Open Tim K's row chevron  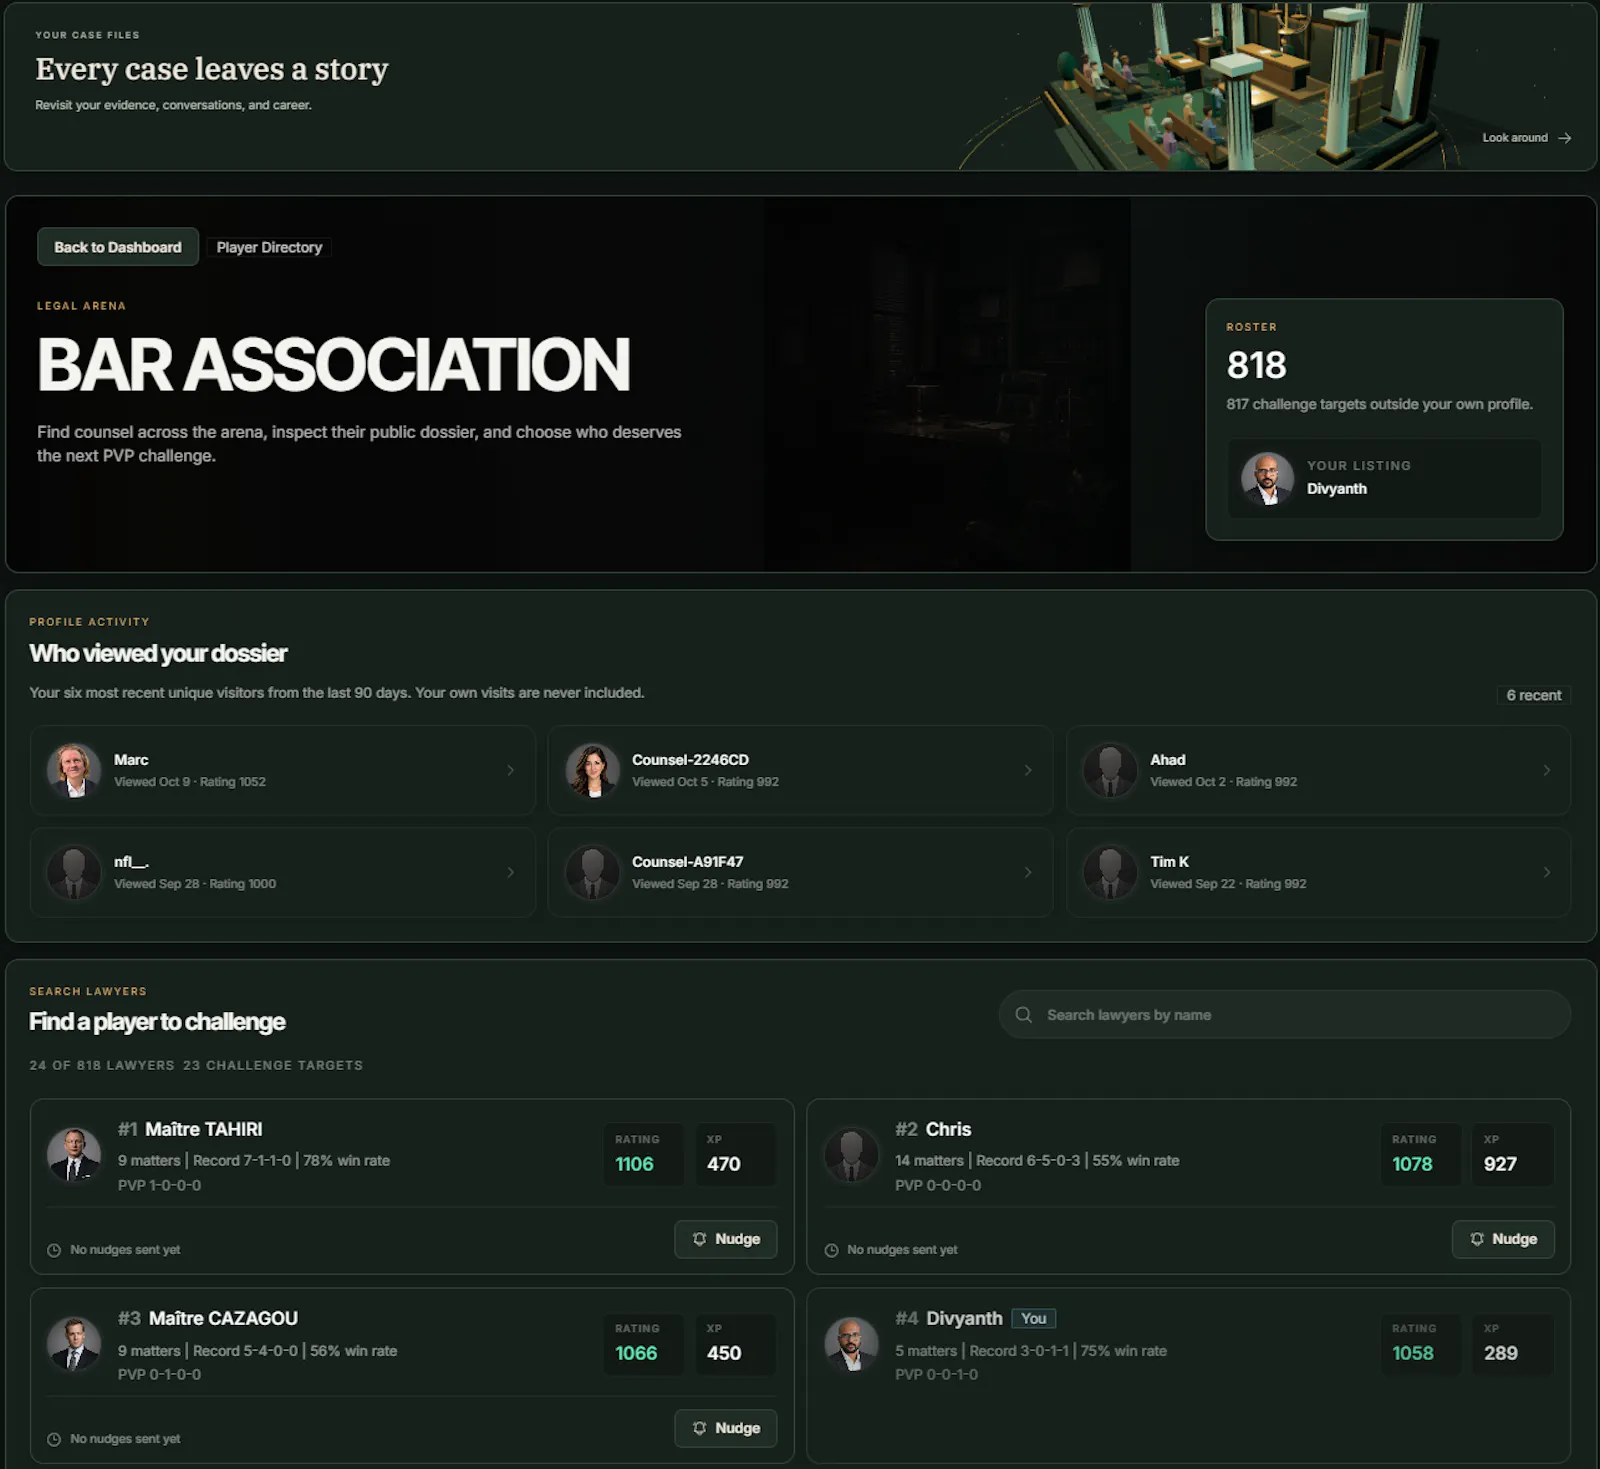[1546, 872]
